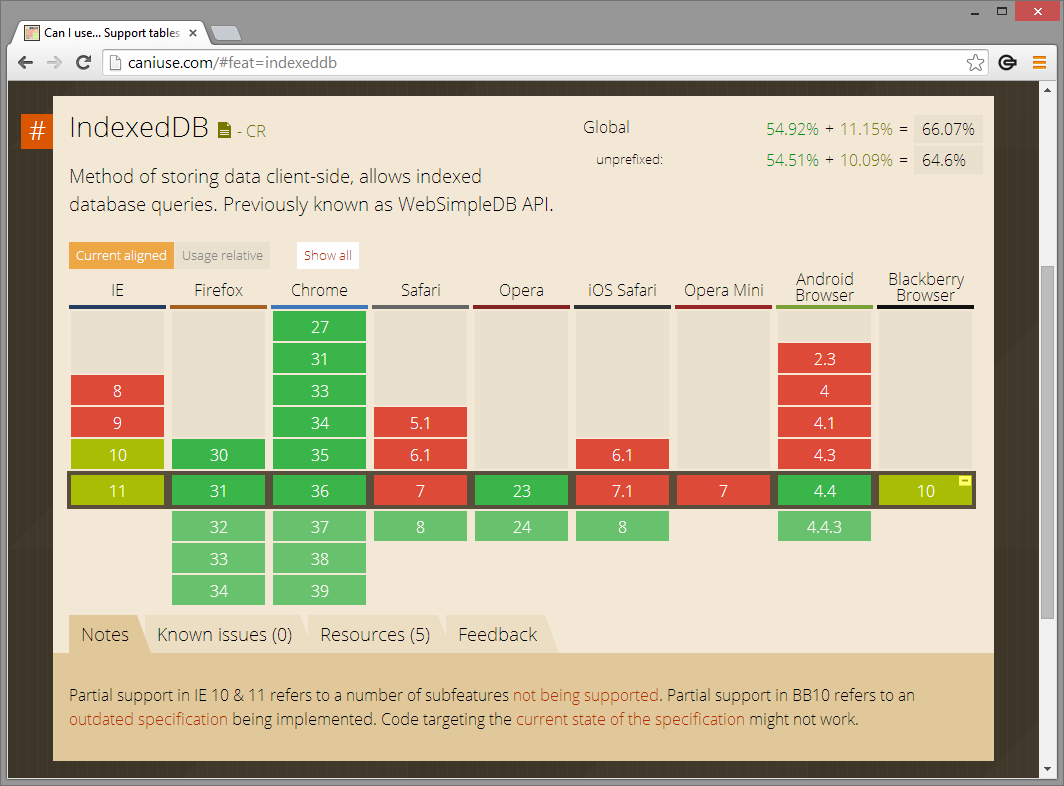Toggle Show all browser versions

pos(327,255)
